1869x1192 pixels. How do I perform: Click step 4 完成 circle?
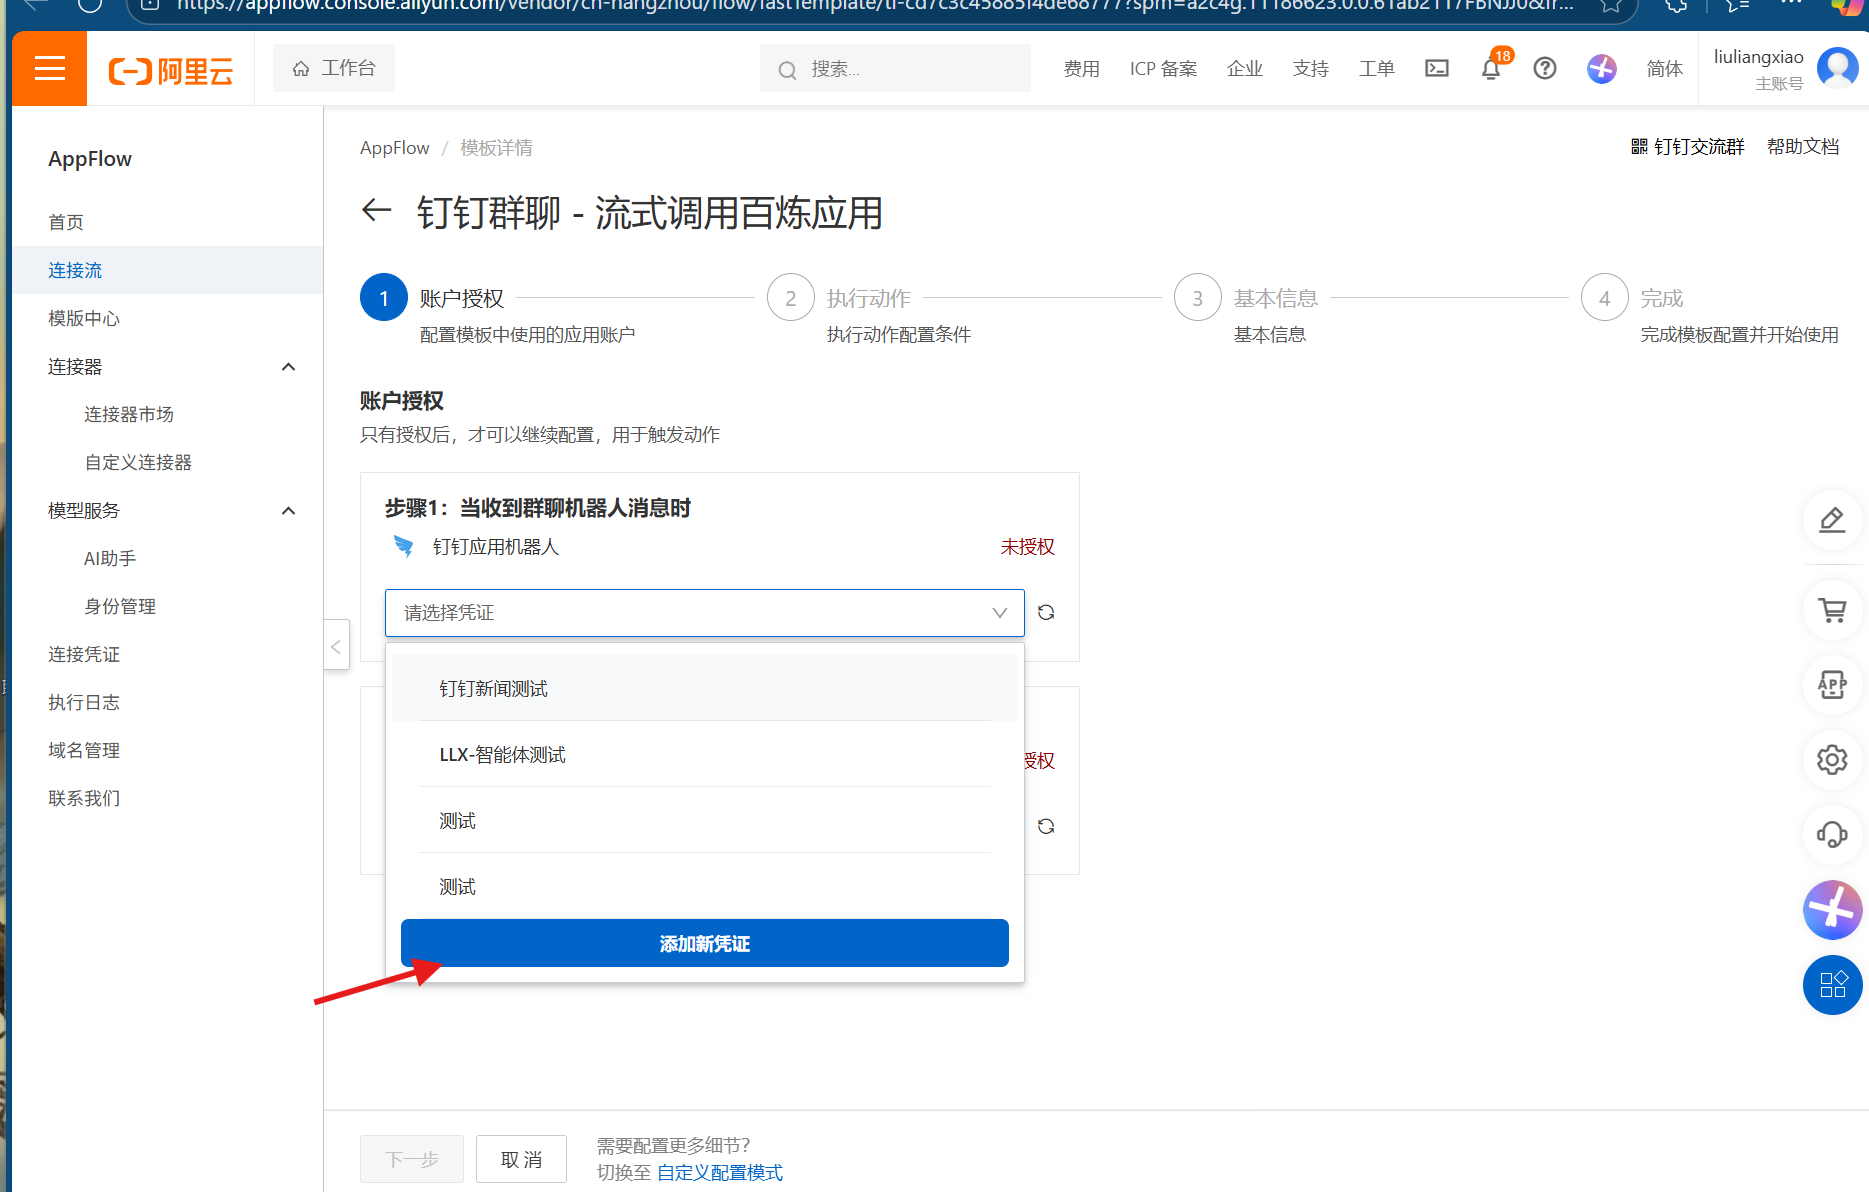coord(1605,297)
